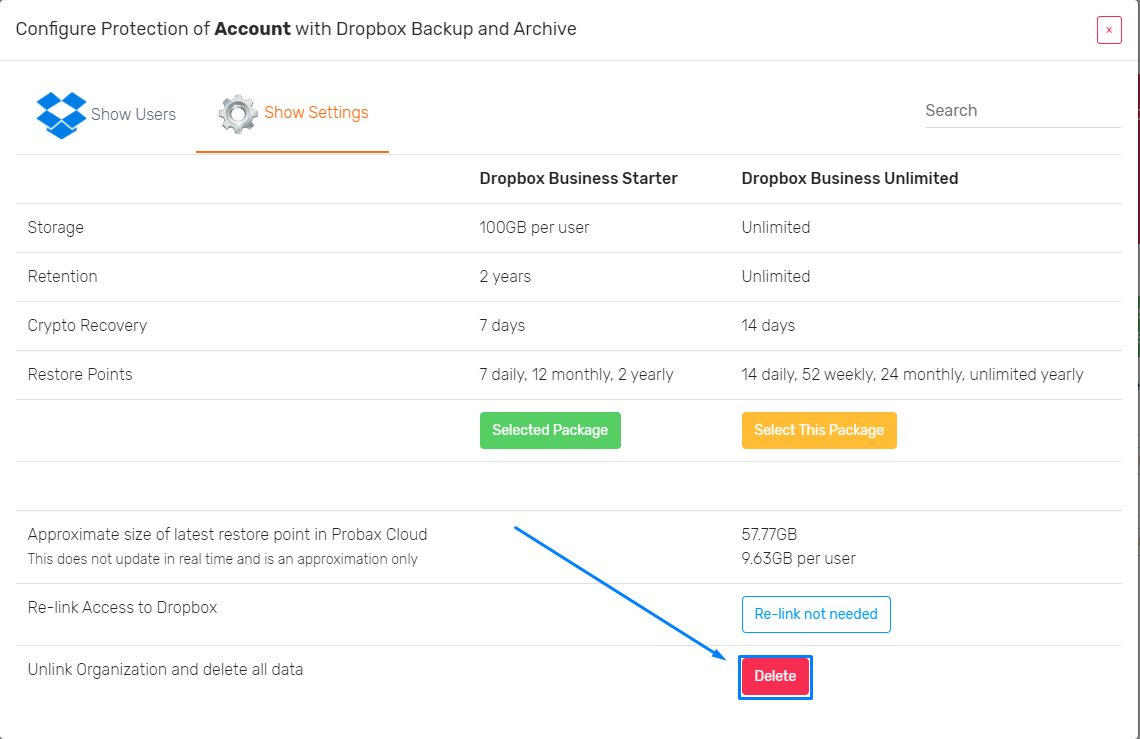Viewport: 1140px width, 739px height.
Task: Open the Show Settings tab
Action: 293,113
